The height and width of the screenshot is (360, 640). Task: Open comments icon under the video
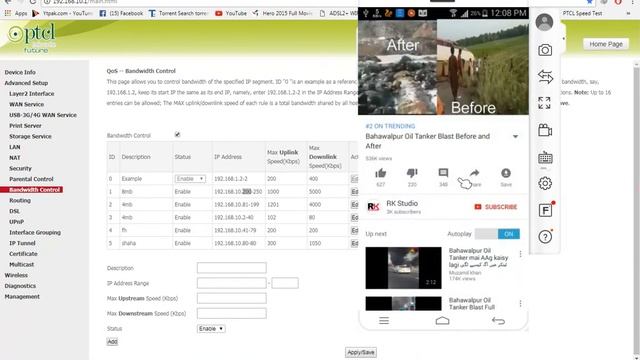click(x=443, y=173)
